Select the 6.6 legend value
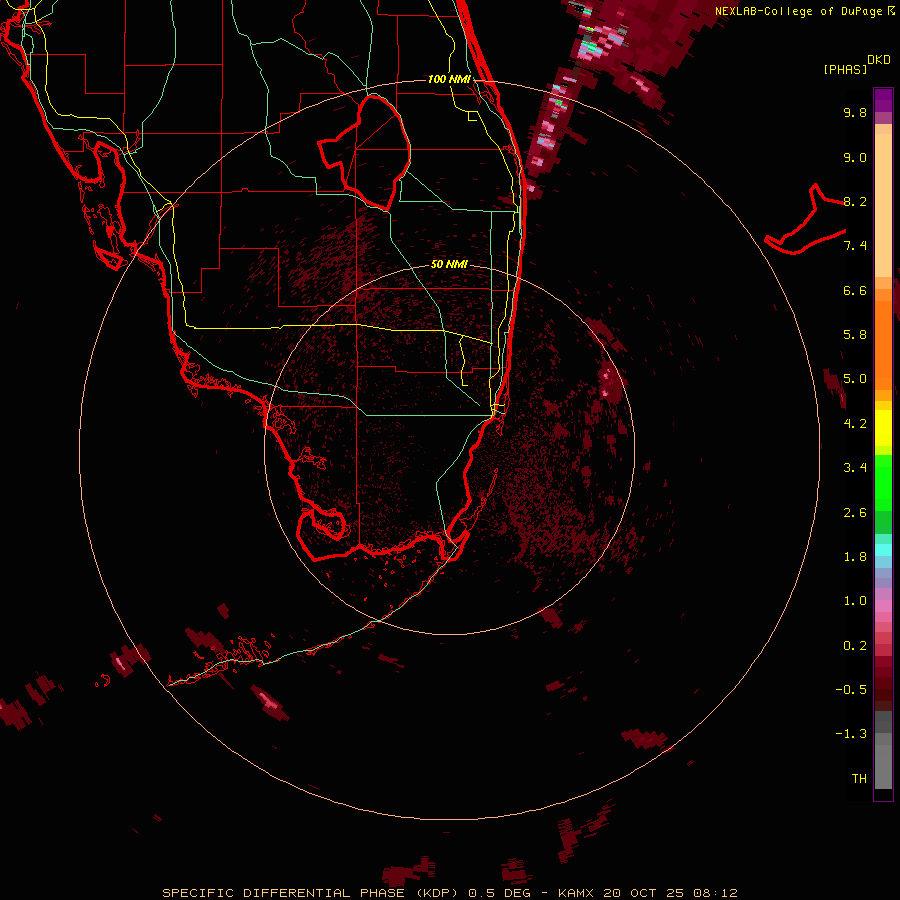The width and height of the screenshot is (900, 900). pyautogui.click(x=855, y=291)
